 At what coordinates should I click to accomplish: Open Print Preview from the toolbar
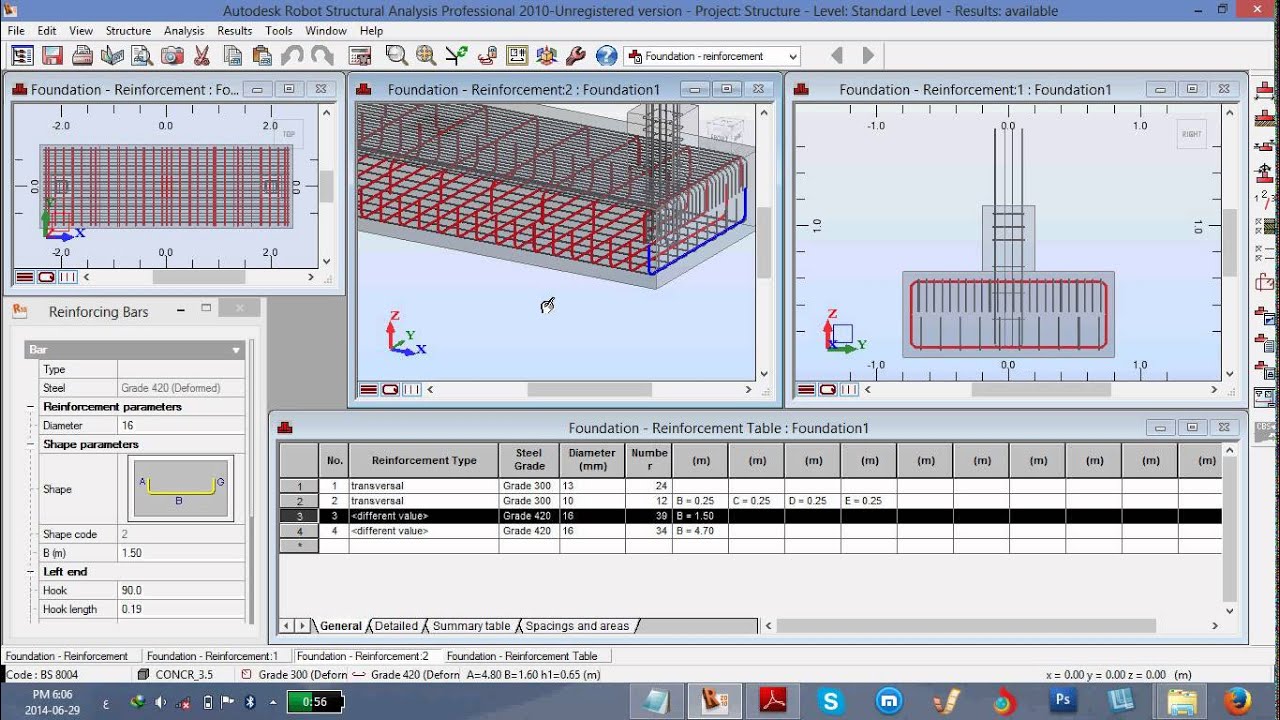142,56
